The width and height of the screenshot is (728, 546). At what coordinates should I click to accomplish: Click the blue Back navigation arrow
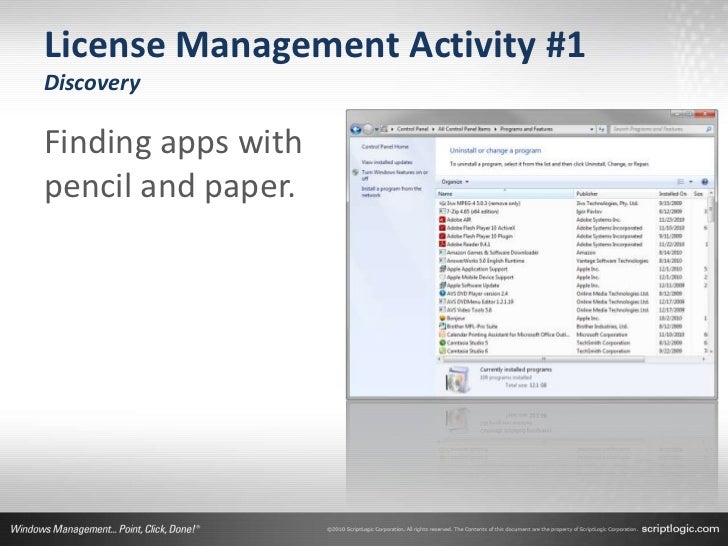[x=356, y=130]
